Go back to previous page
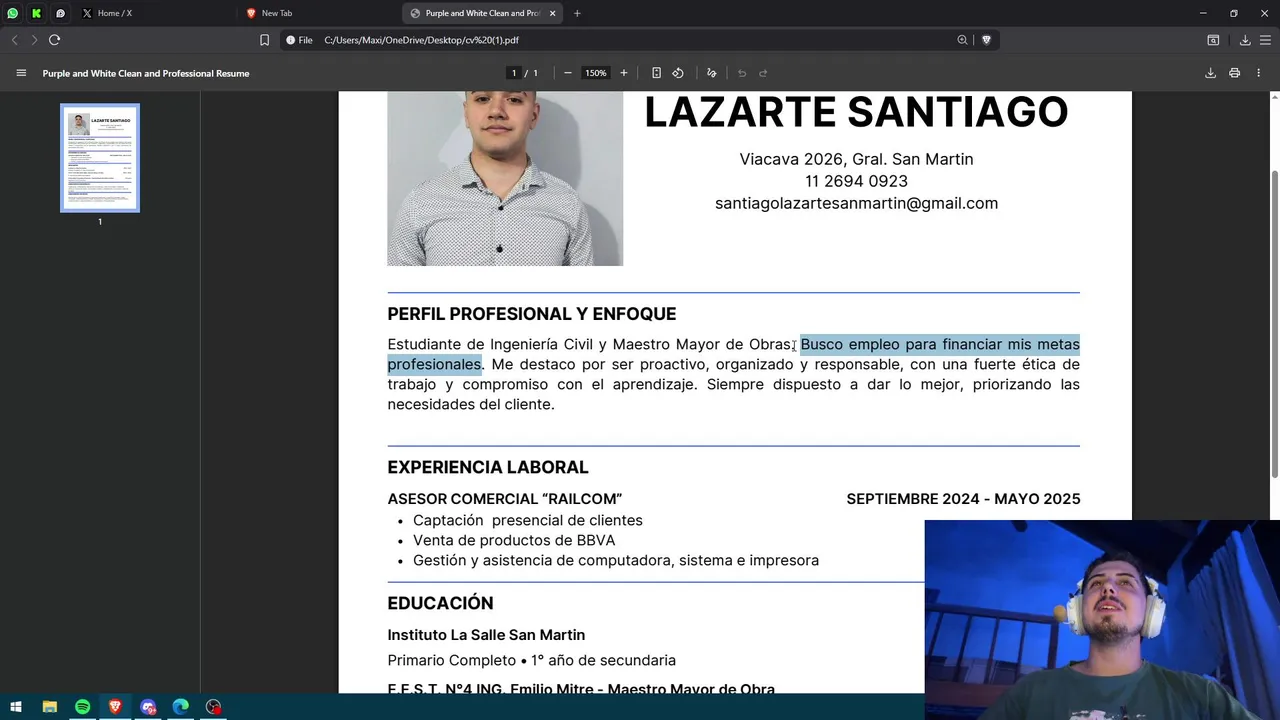 pos(14,40)
